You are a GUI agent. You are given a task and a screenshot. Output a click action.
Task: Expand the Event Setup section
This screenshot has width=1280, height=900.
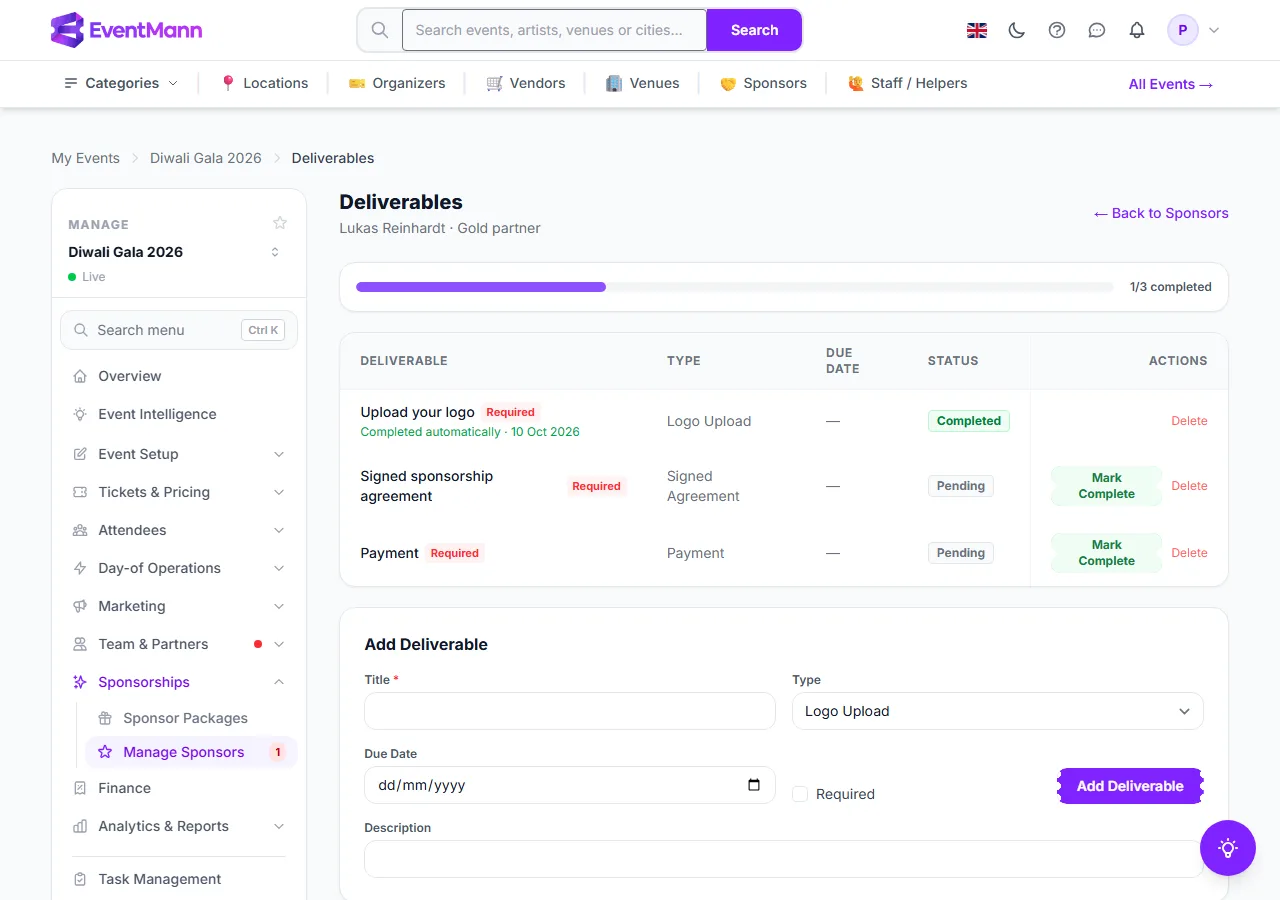(x=179, y=454)
